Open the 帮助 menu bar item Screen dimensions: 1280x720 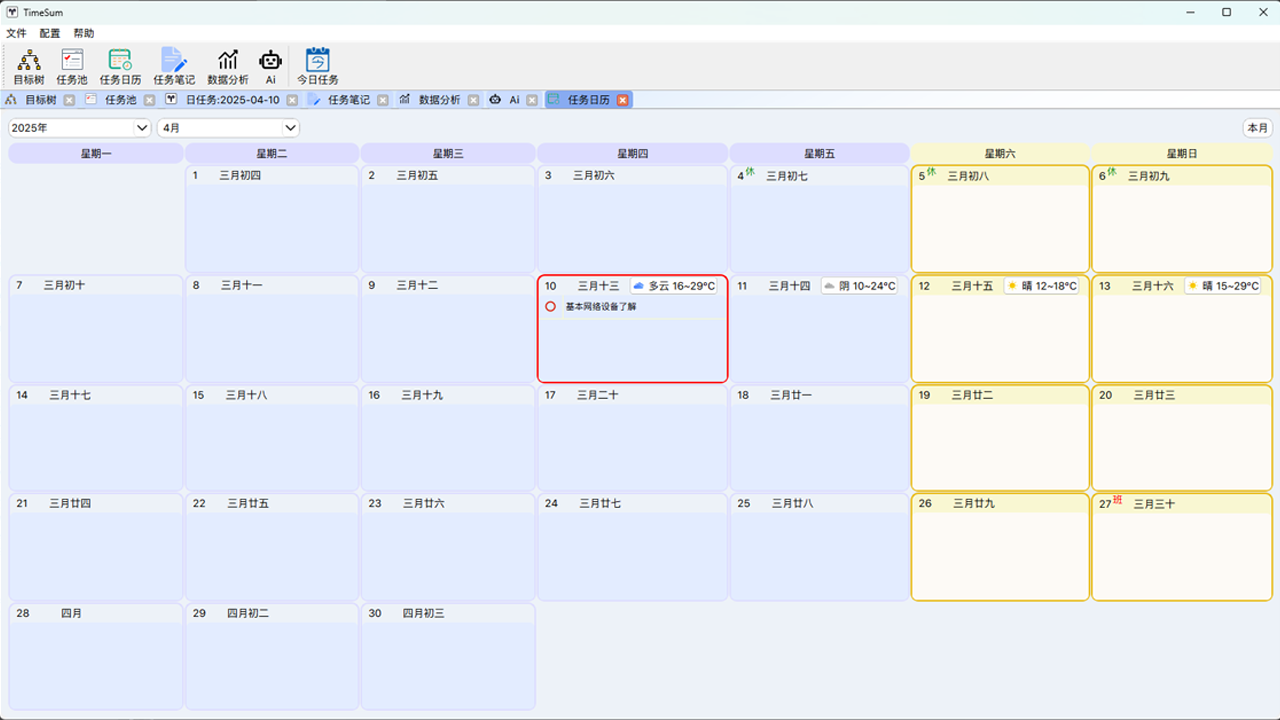pyautogui.click(x=83, y=32)
